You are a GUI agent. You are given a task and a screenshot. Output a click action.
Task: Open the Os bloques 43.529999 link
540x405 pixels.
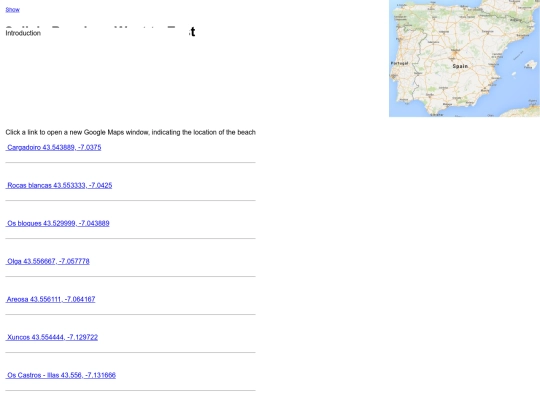pyautogui.click(x=58, y=223)
